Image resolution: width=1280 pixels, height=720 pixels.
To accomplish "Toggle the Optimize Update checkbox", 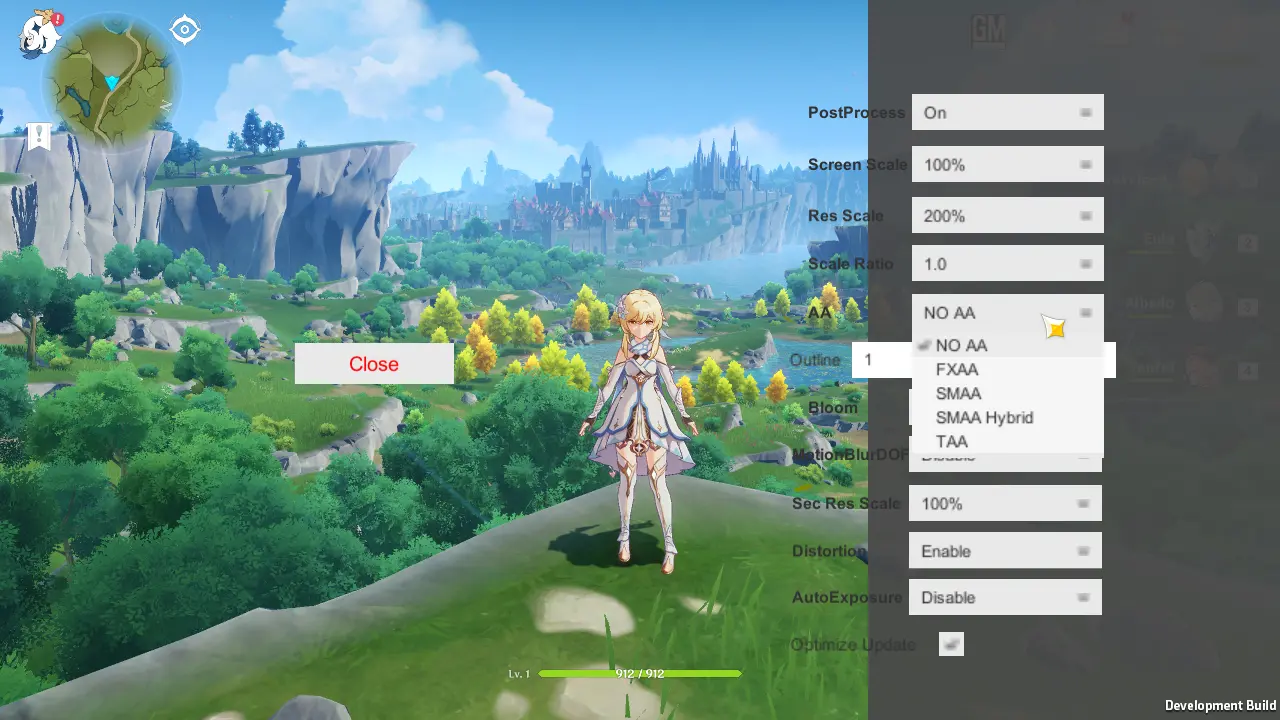I will click(951, 644).
